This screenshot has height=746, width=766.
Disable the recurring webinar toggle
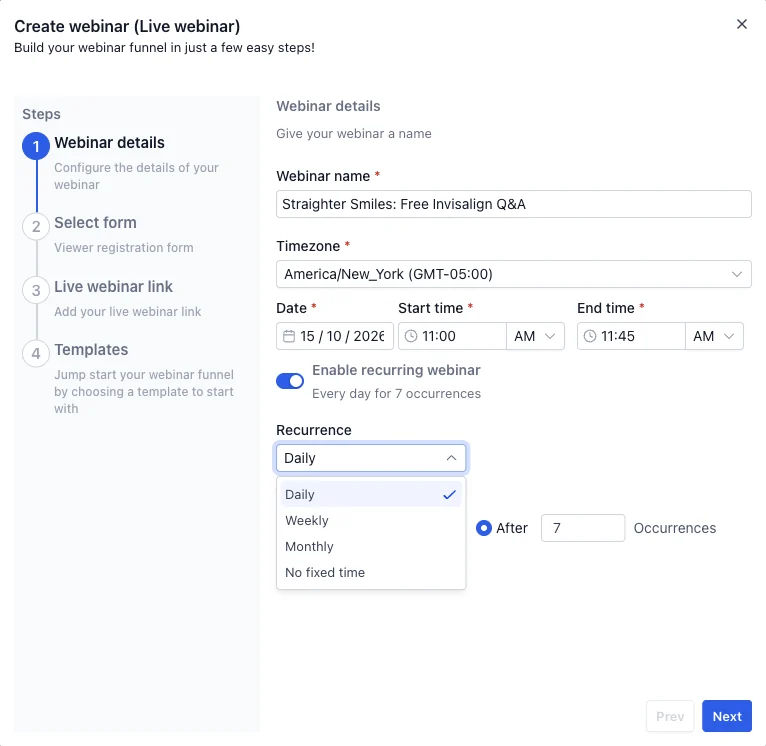(290, 381)
